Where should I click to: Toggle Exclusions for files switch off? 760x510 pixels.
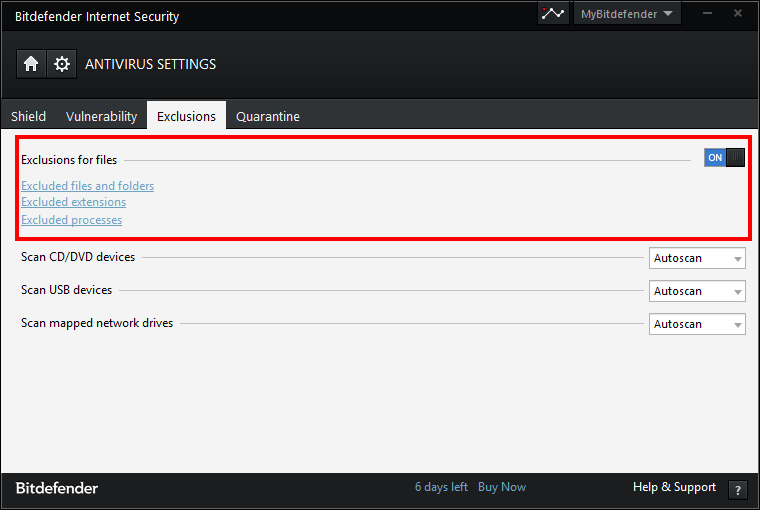click(x=725, y=157)
